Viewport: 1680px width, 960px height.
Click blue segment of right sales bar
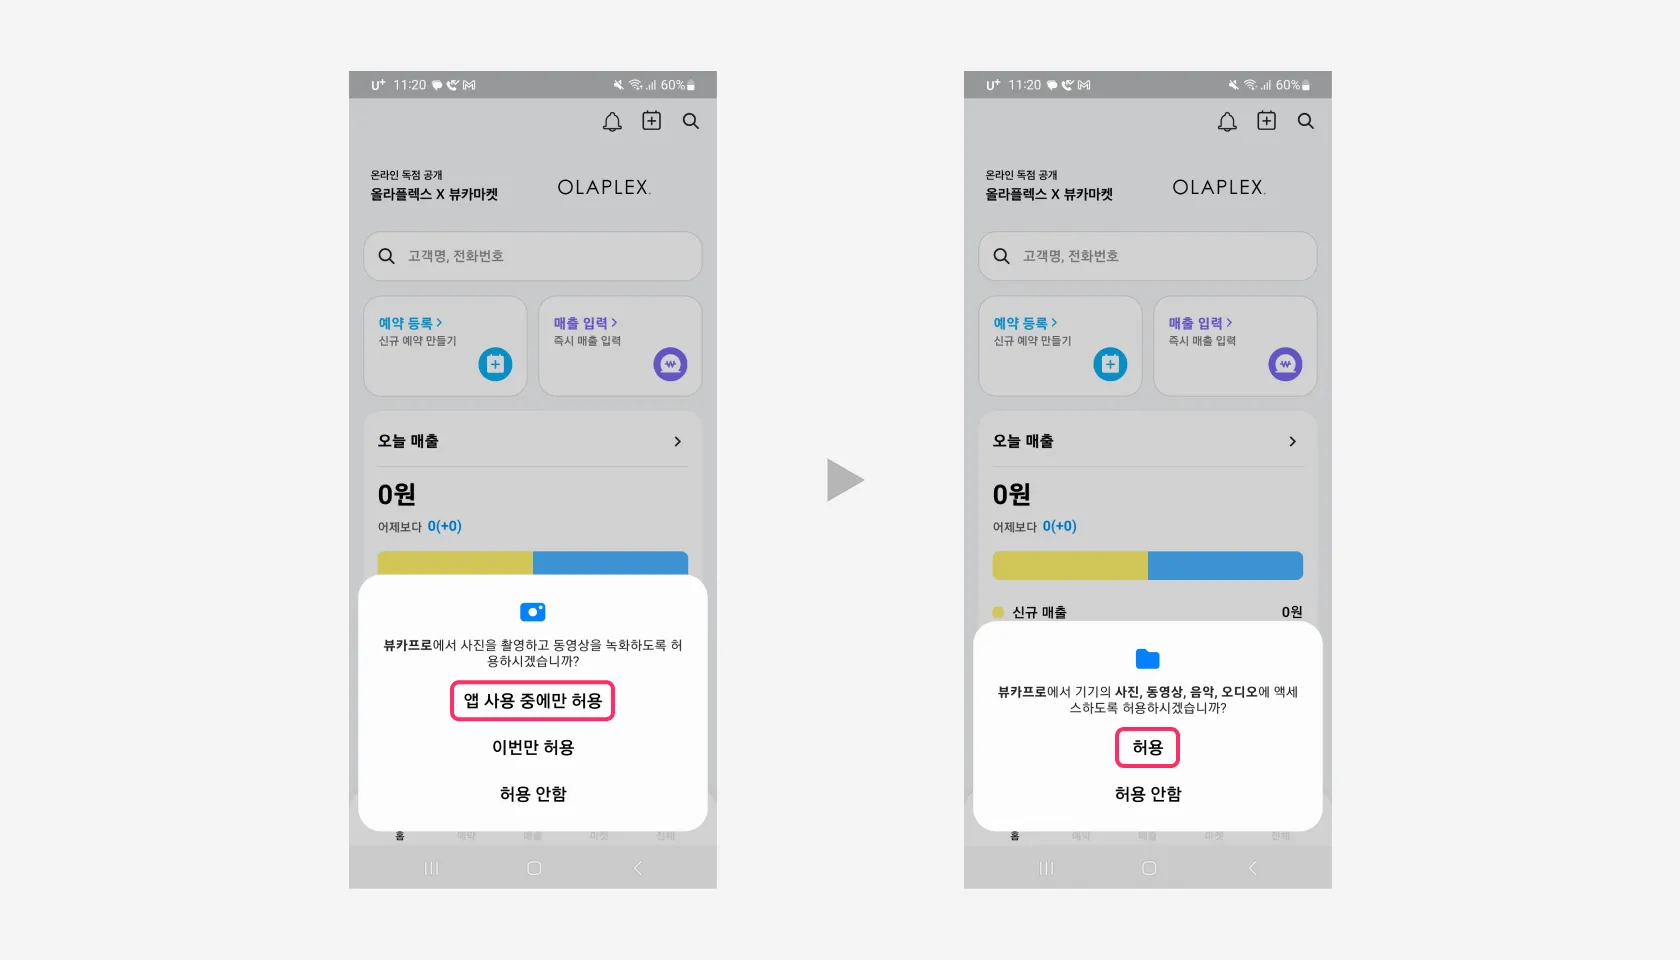pos(1225,566)
